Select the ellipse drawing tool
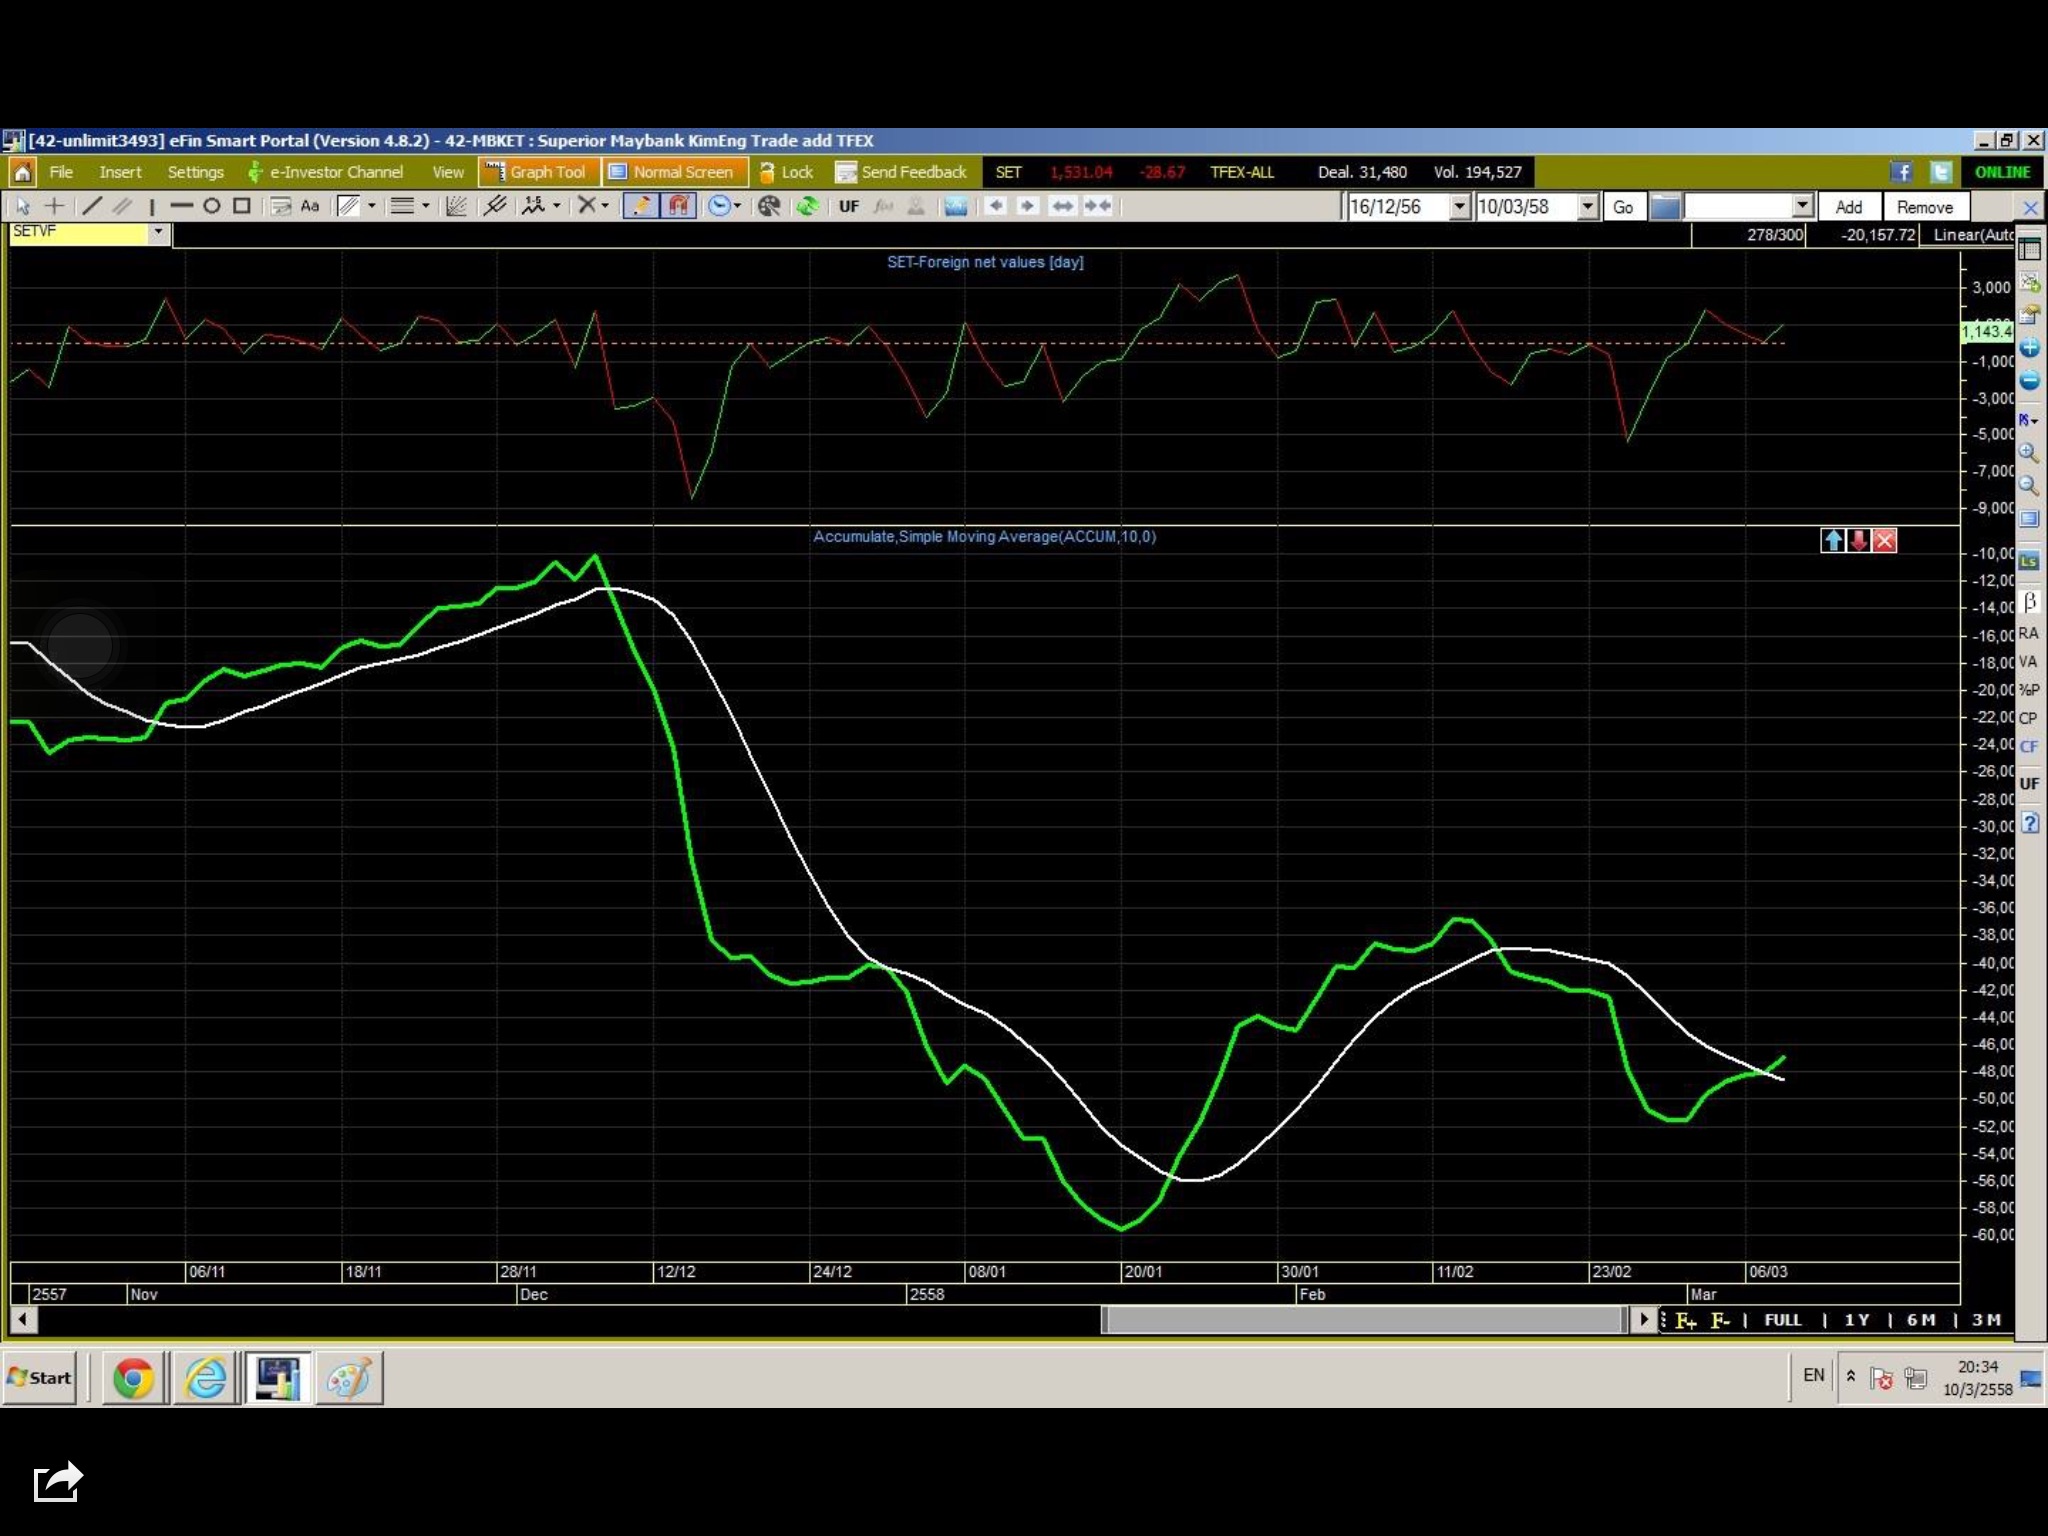This screenshot has height=1536, width=2048. coord(211,206)
